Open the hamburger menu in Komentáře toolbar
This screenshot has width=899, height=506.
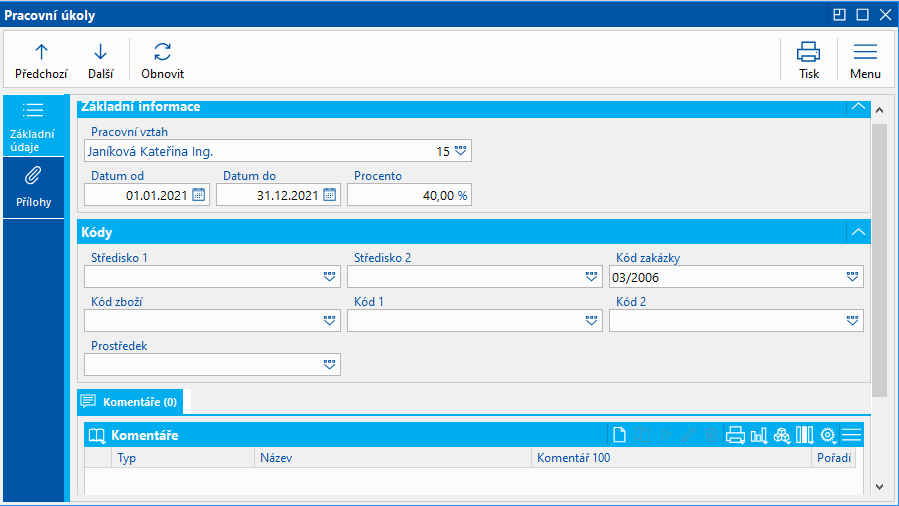pyautogui.click(x=851, y=435)
